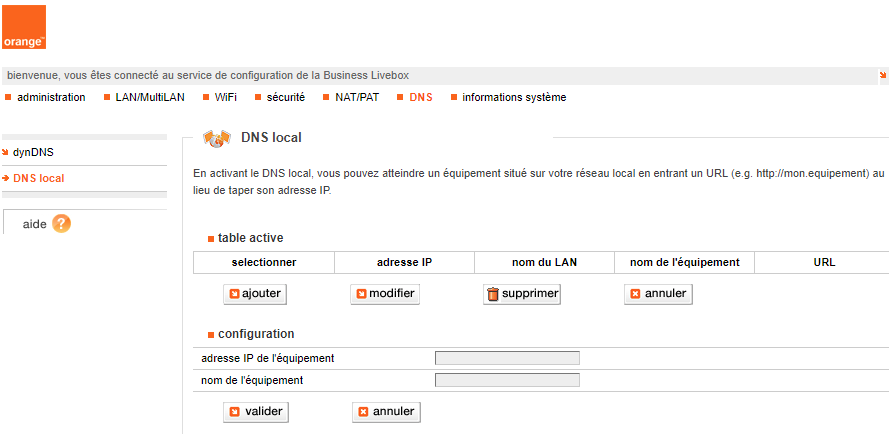Click the Orange logo
Image resolution: width=889 pixels, height=434 pixels.
(24, 27)
